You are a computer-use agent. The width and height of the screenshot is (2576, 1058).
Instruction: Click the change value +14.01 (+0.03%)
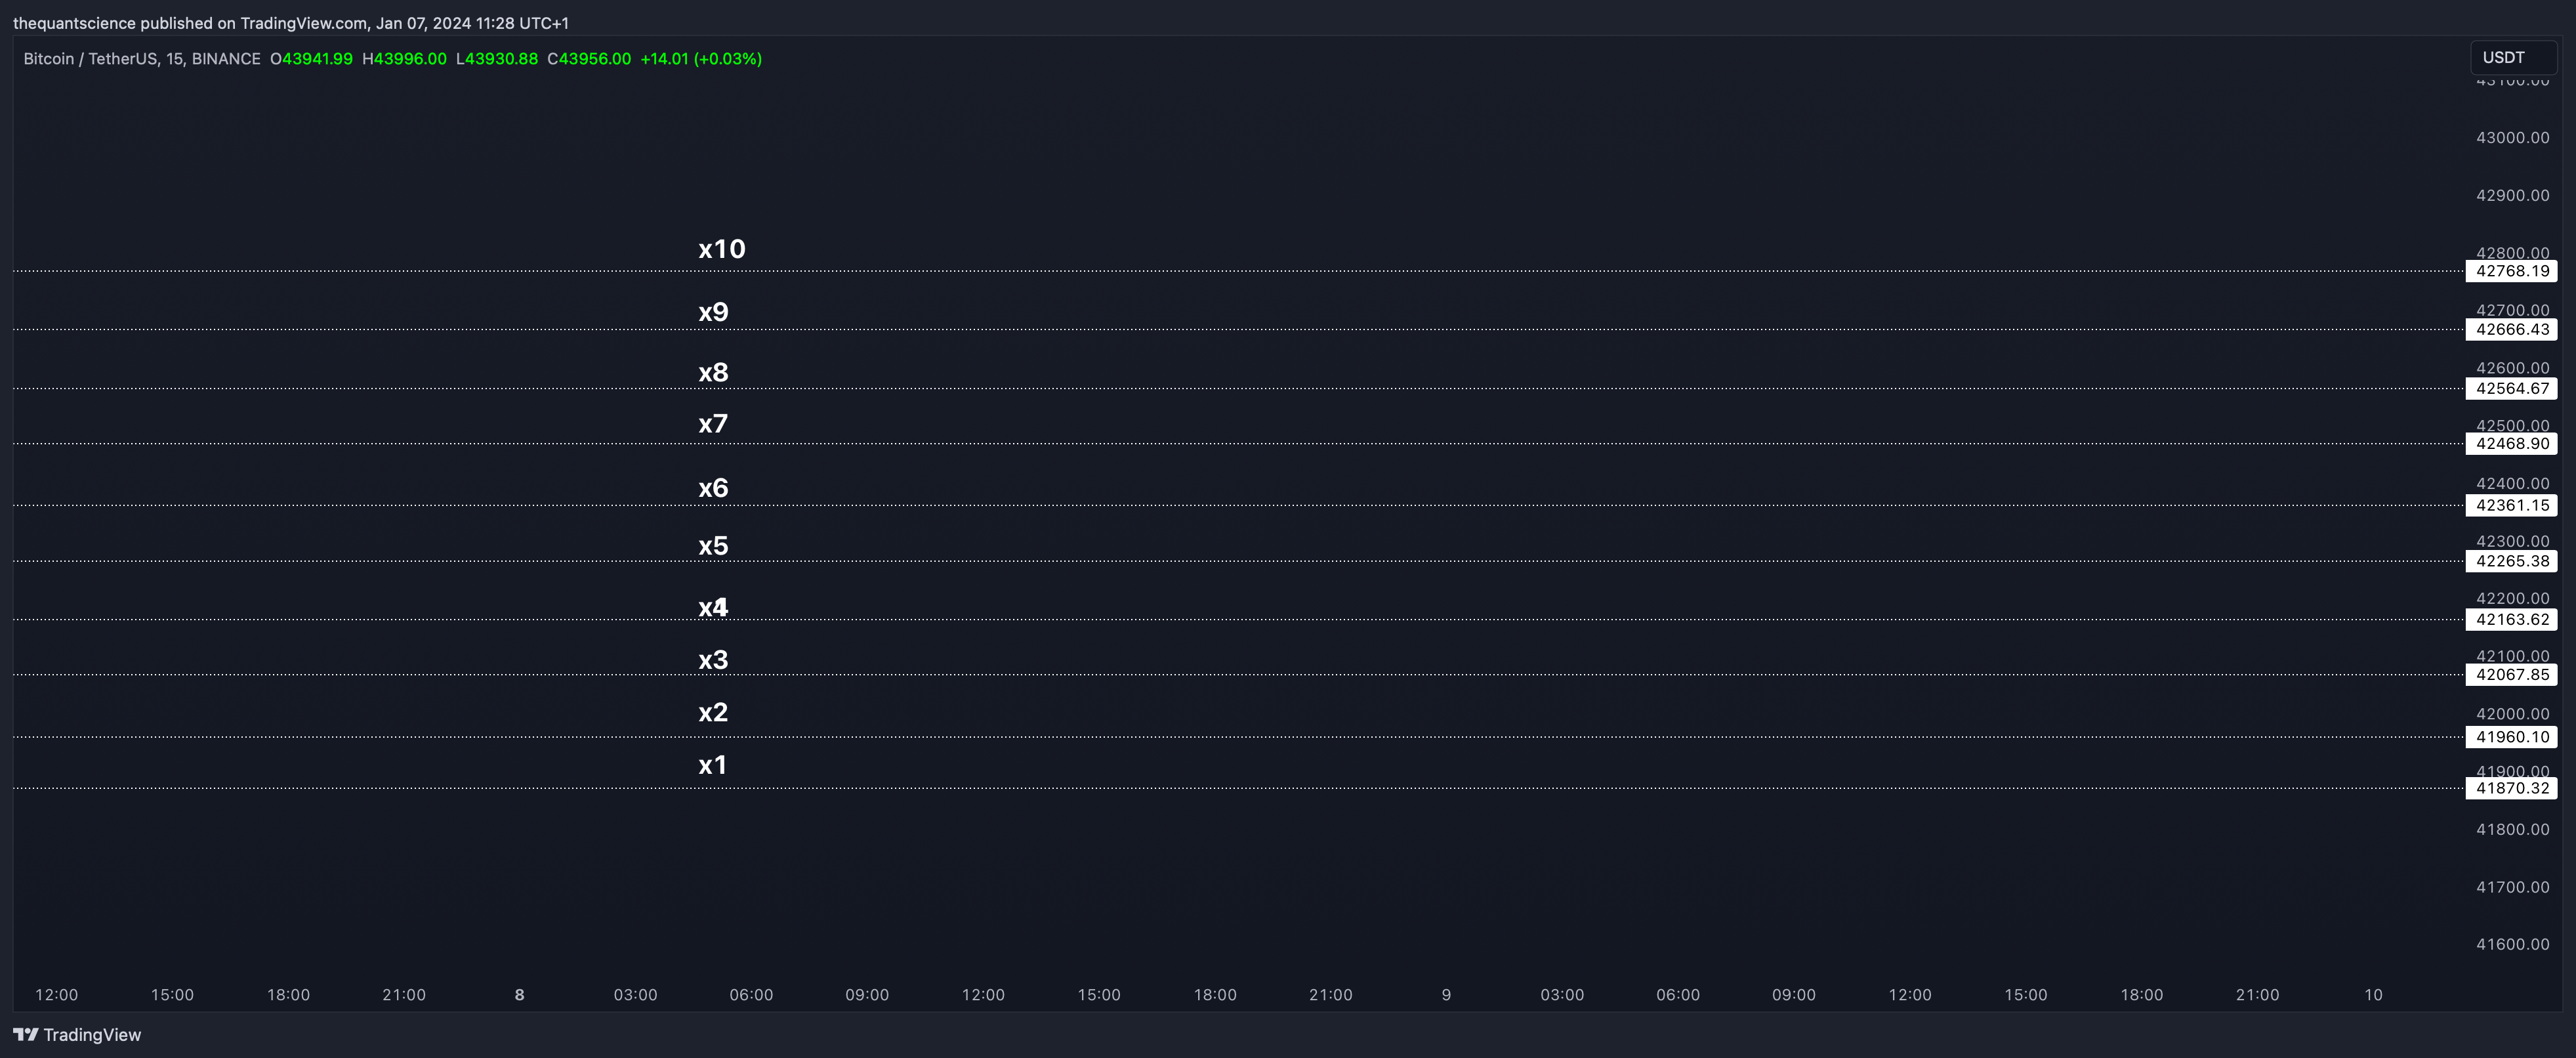coord(701,59)
